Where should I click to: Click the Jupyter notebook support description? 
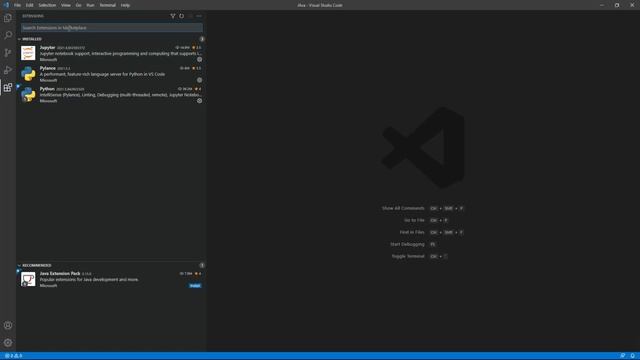point(121,53)
